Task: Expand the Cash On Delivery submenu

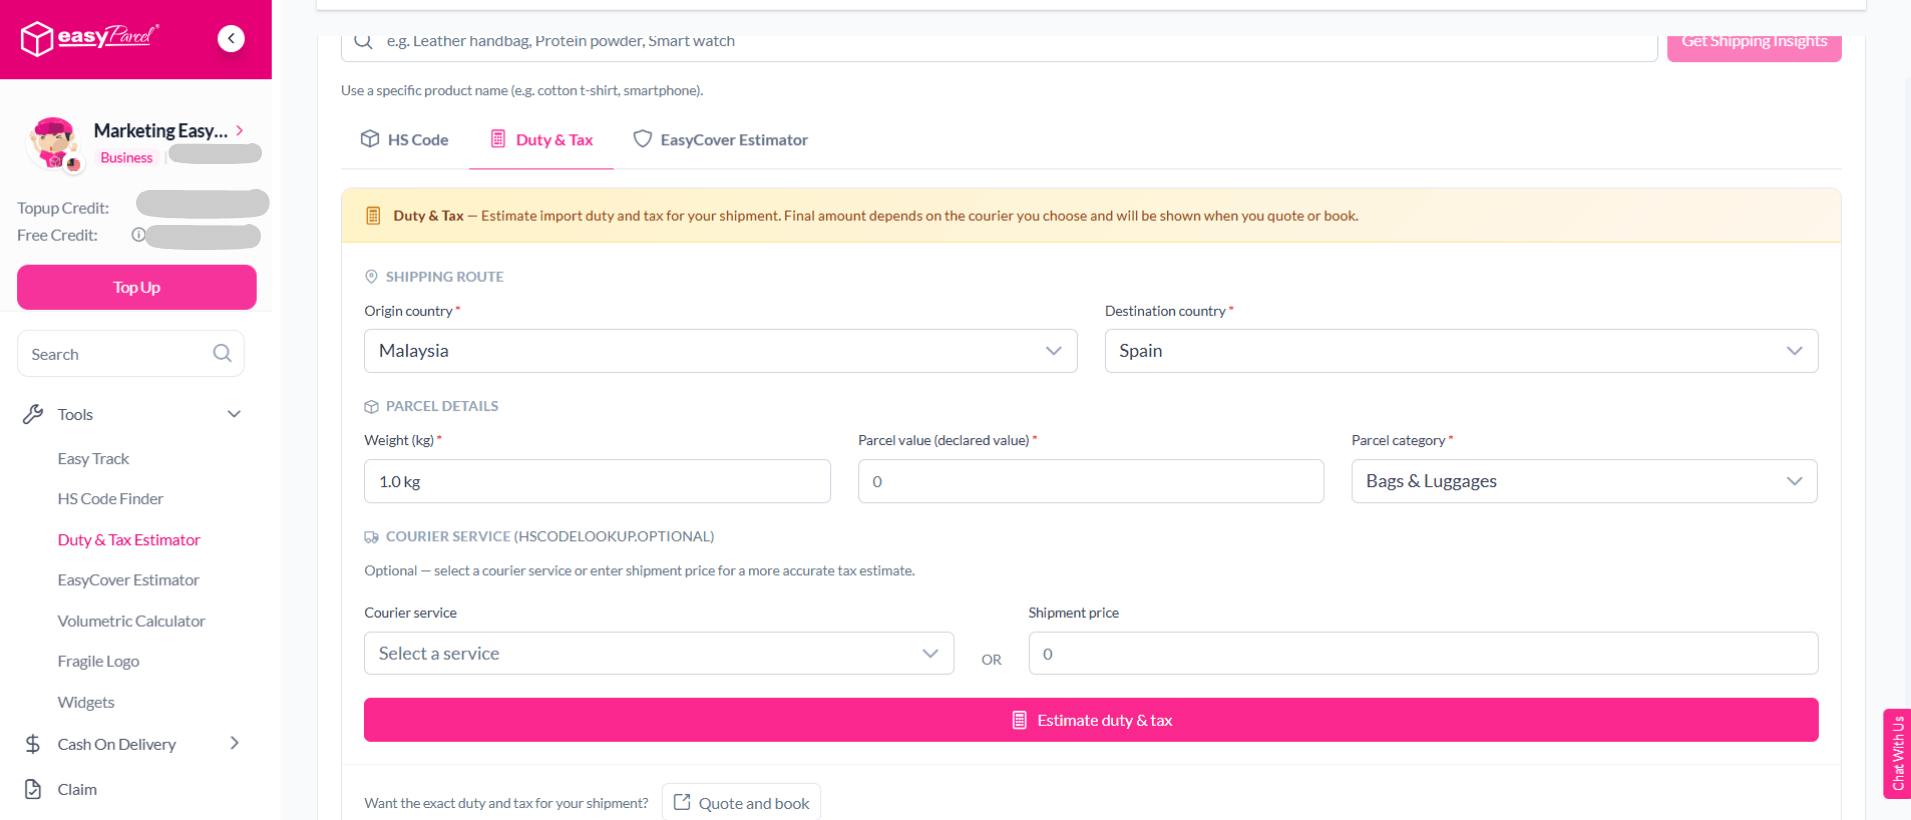Action: 234,743
